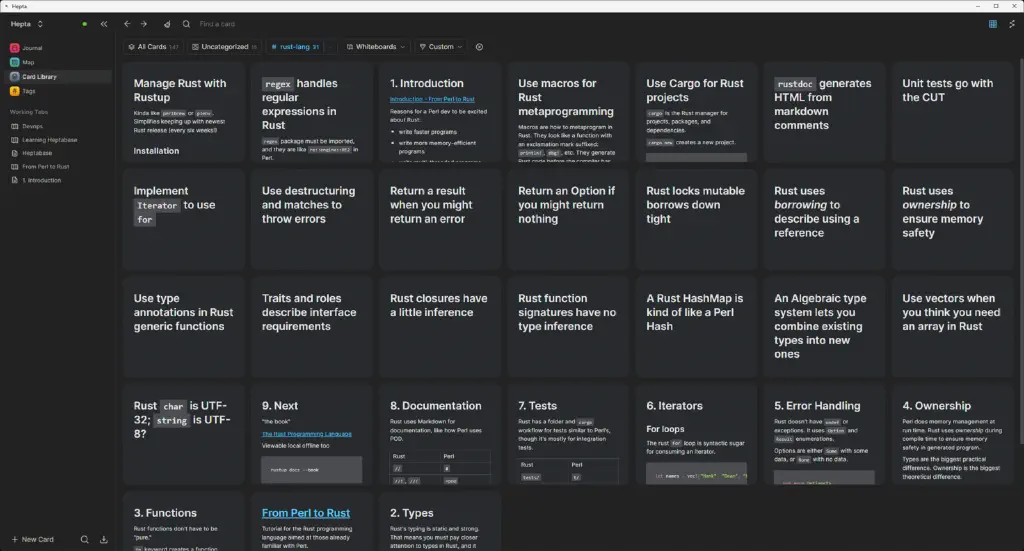Open the Unit tests go with the CUT card
Screen dimensions: 1024x551
tap(952, 112)
